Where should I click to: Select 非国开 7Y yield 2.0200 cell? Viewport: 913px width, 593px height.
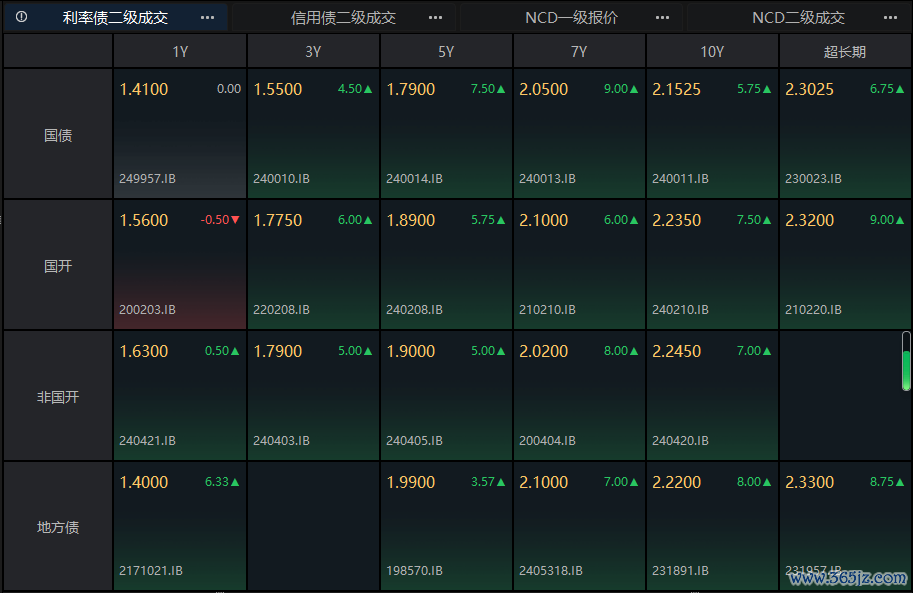click(x=579, y=396)
